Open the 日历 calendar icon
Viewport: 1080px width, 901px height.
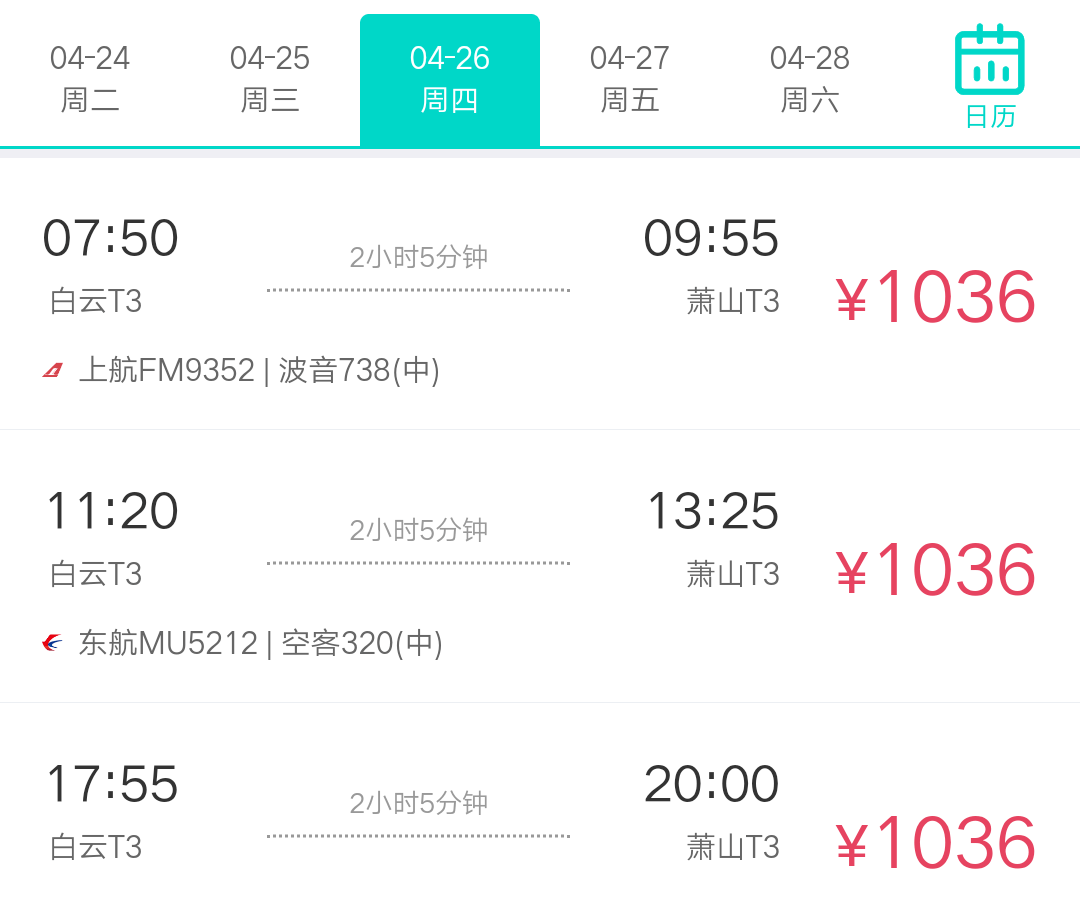989,60
